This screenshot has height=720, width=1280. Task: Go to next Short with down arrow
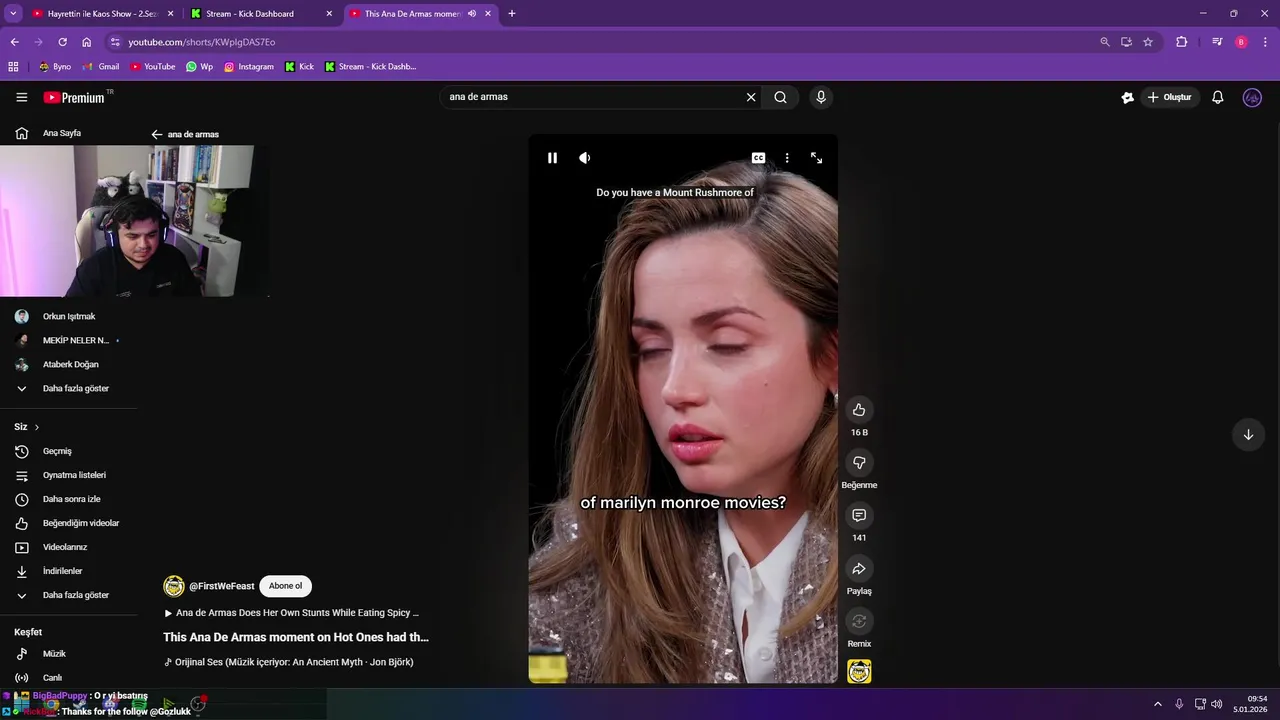point(1248,434)
